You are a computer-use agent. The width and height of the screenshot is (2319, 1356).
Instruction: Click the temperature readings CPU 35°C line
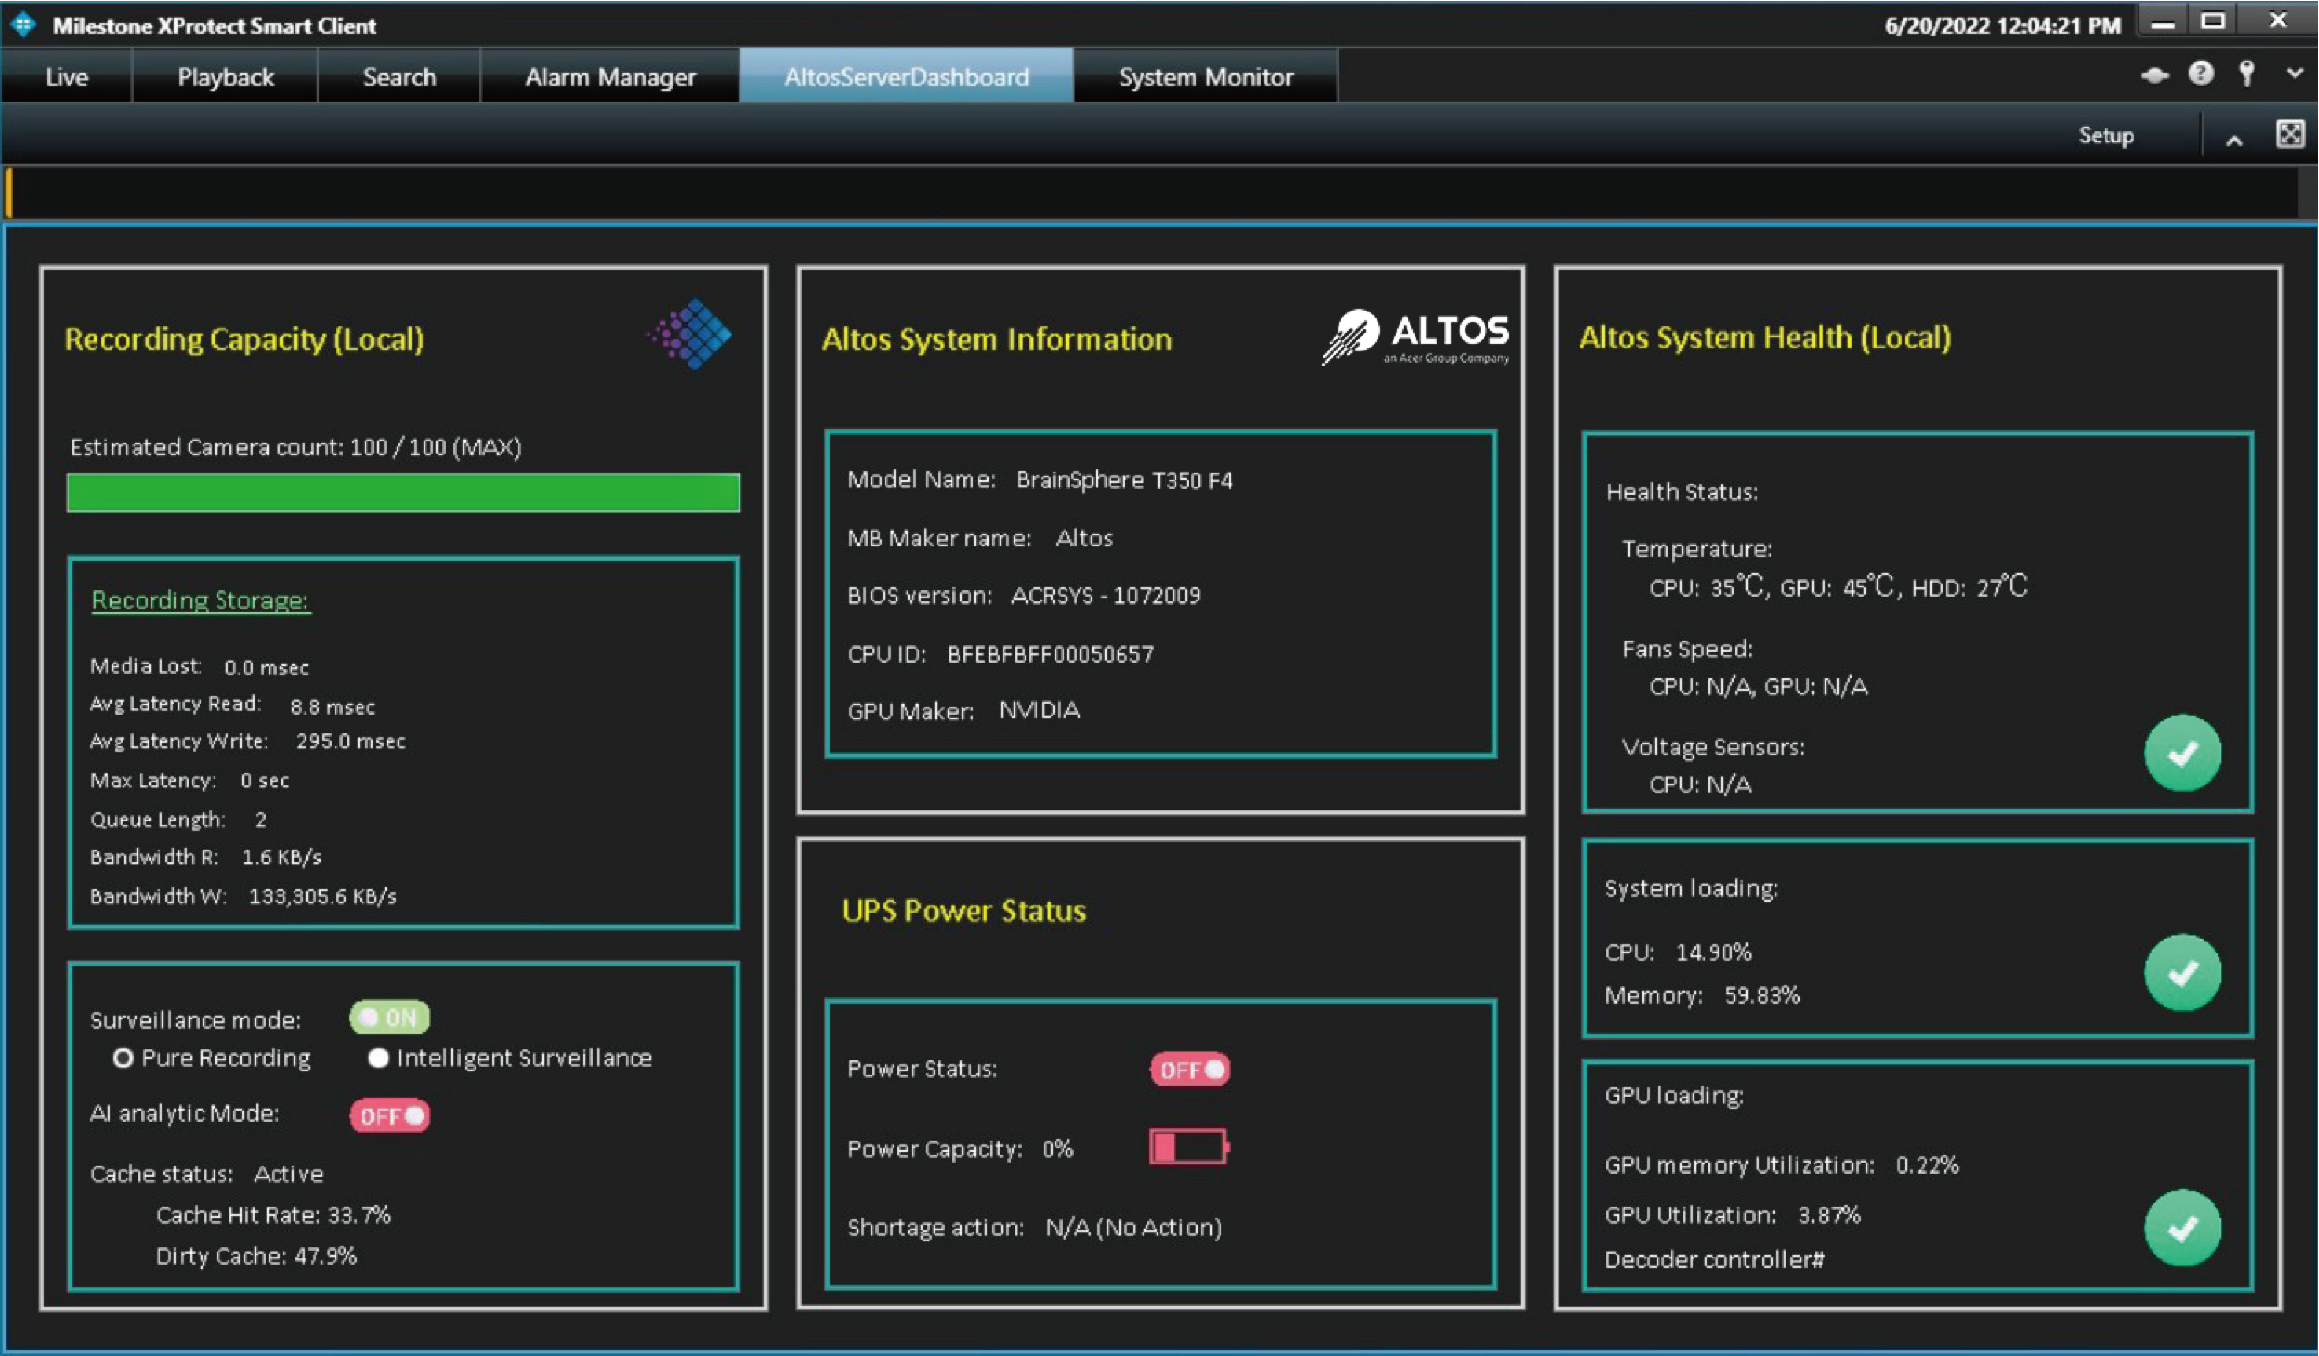(1838, 587)
